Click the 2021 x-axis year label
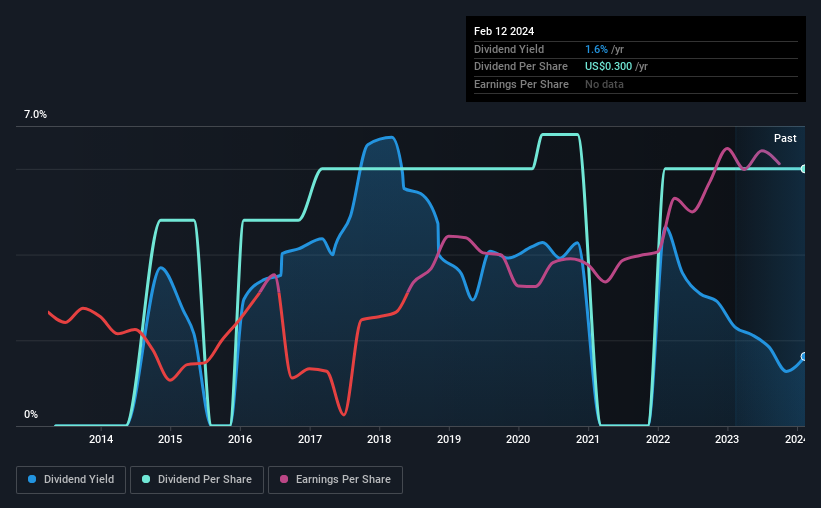 [x=587, y=439]
